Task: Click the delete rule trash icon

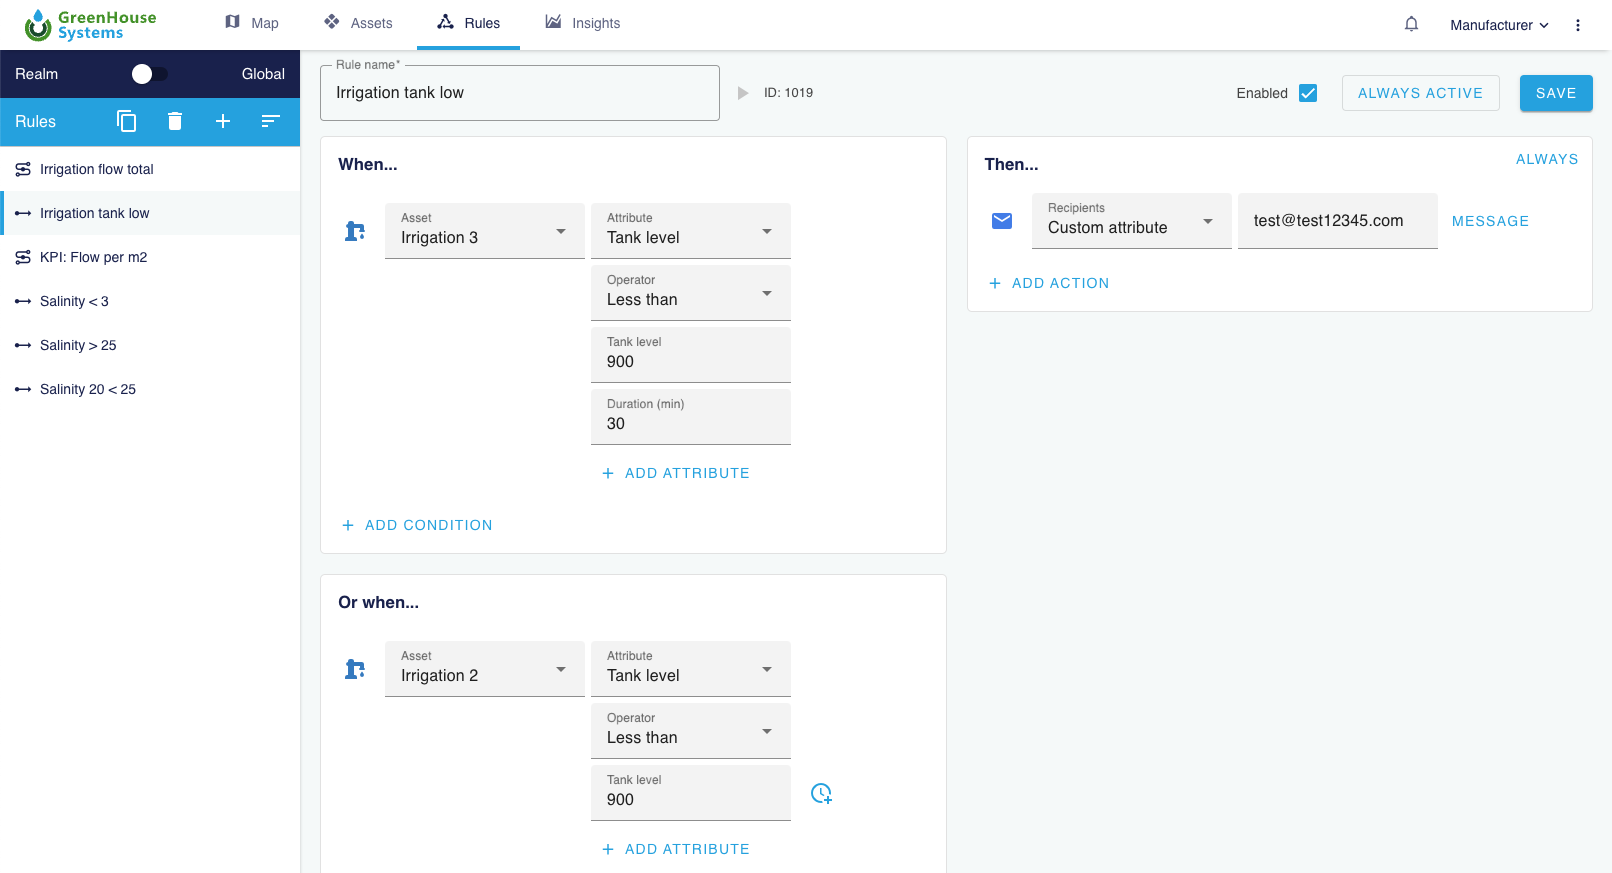Action: click(175, 121)
